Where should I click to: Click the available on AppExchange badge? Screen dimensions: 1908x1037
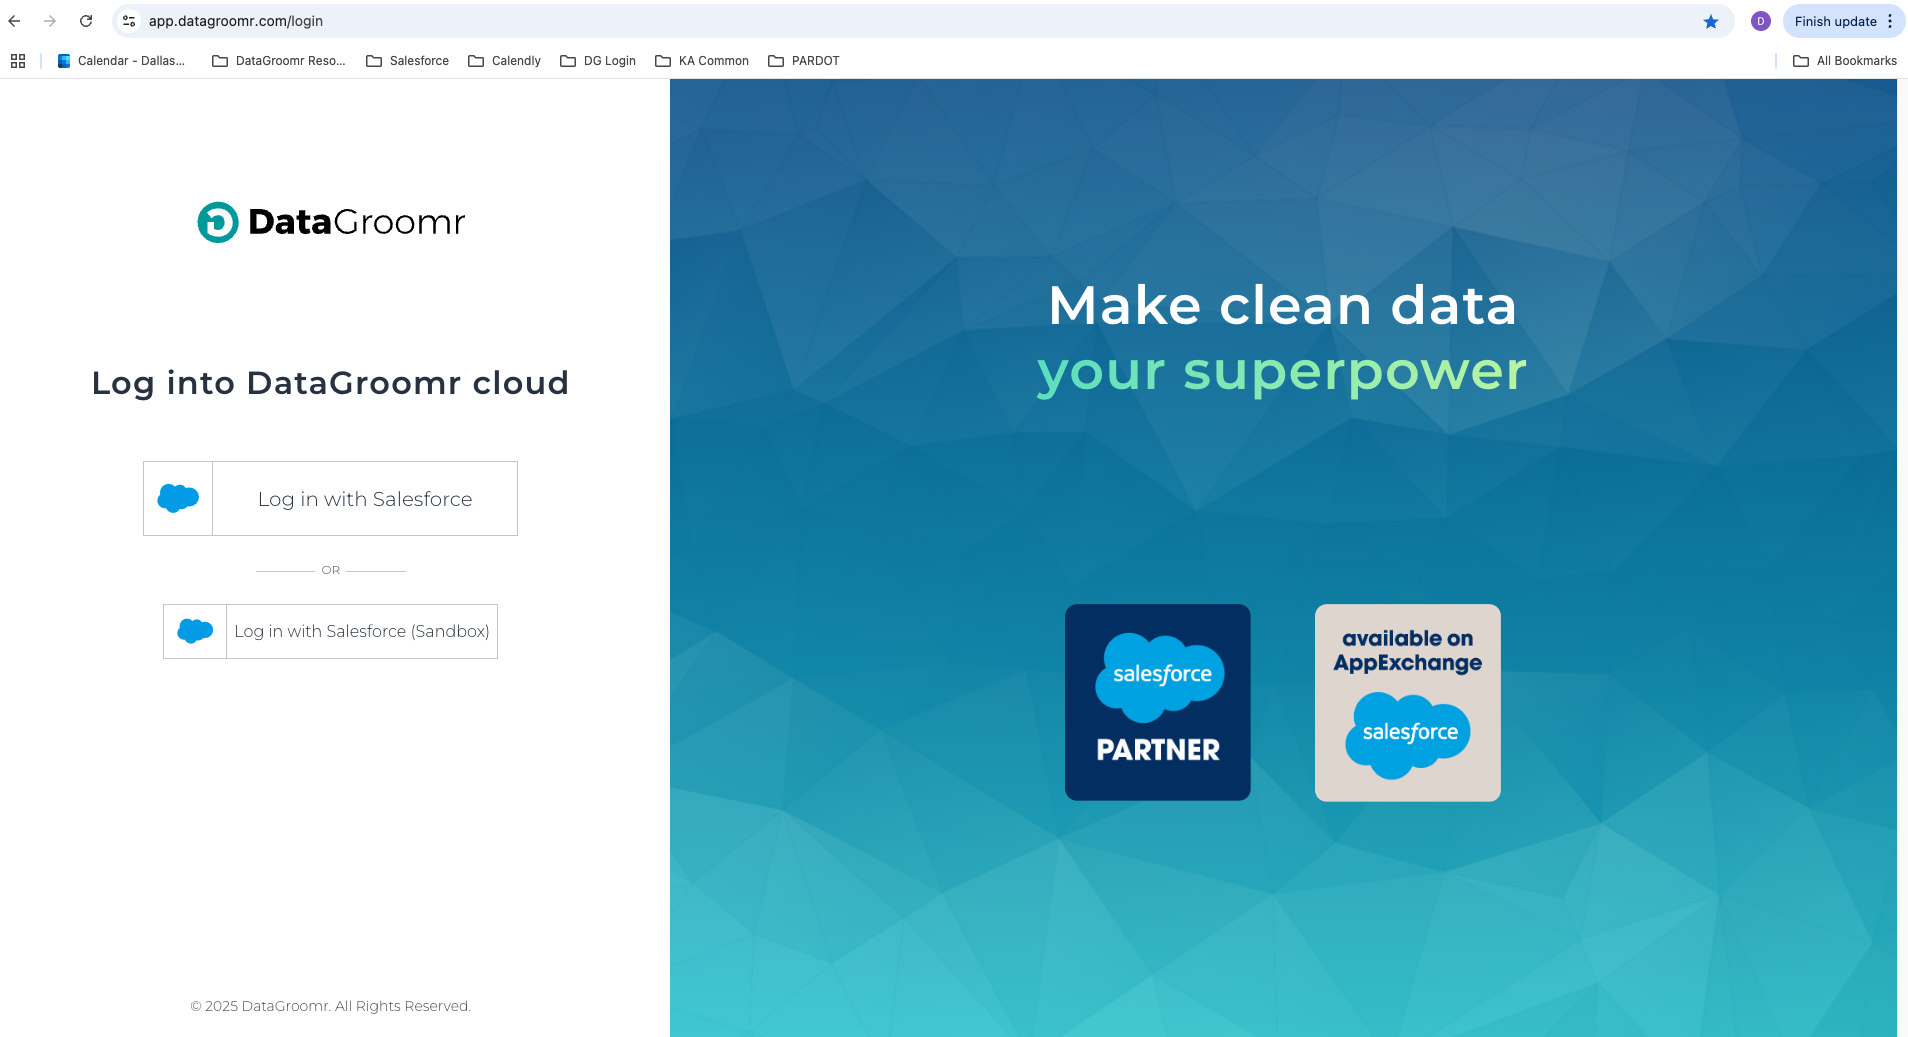click(x=1408, y=702)
